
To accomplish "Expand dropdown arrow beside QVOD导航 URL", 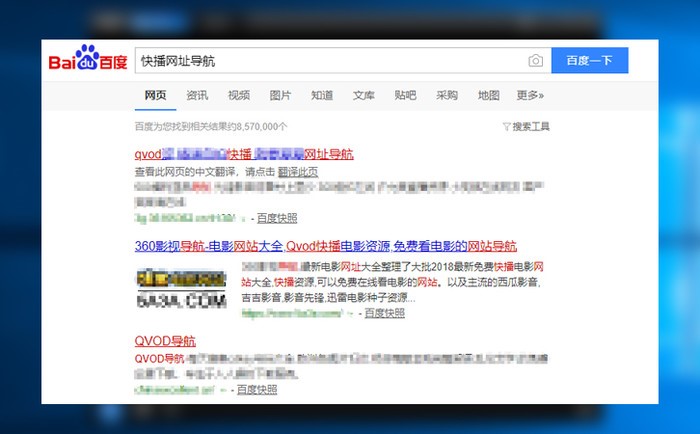I will point(223,390).
